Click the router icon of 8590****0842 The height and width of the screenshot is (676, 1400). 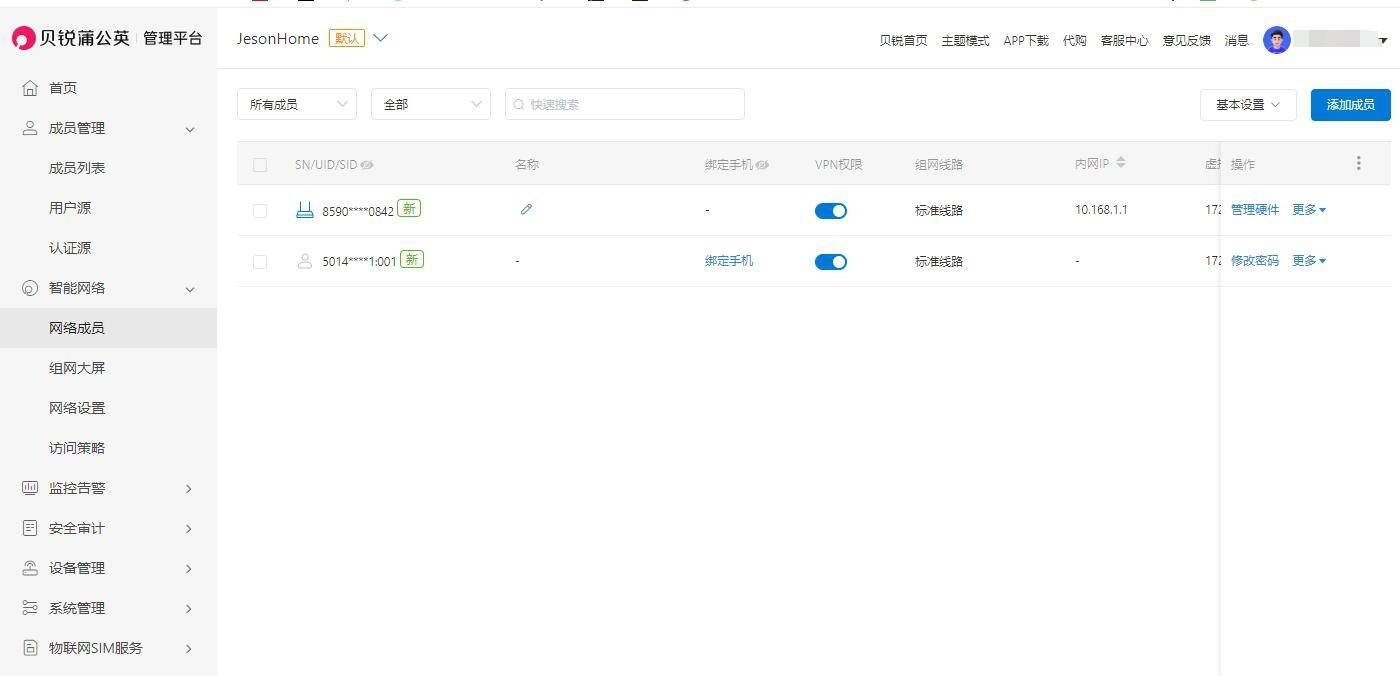[x=305, y=210]
